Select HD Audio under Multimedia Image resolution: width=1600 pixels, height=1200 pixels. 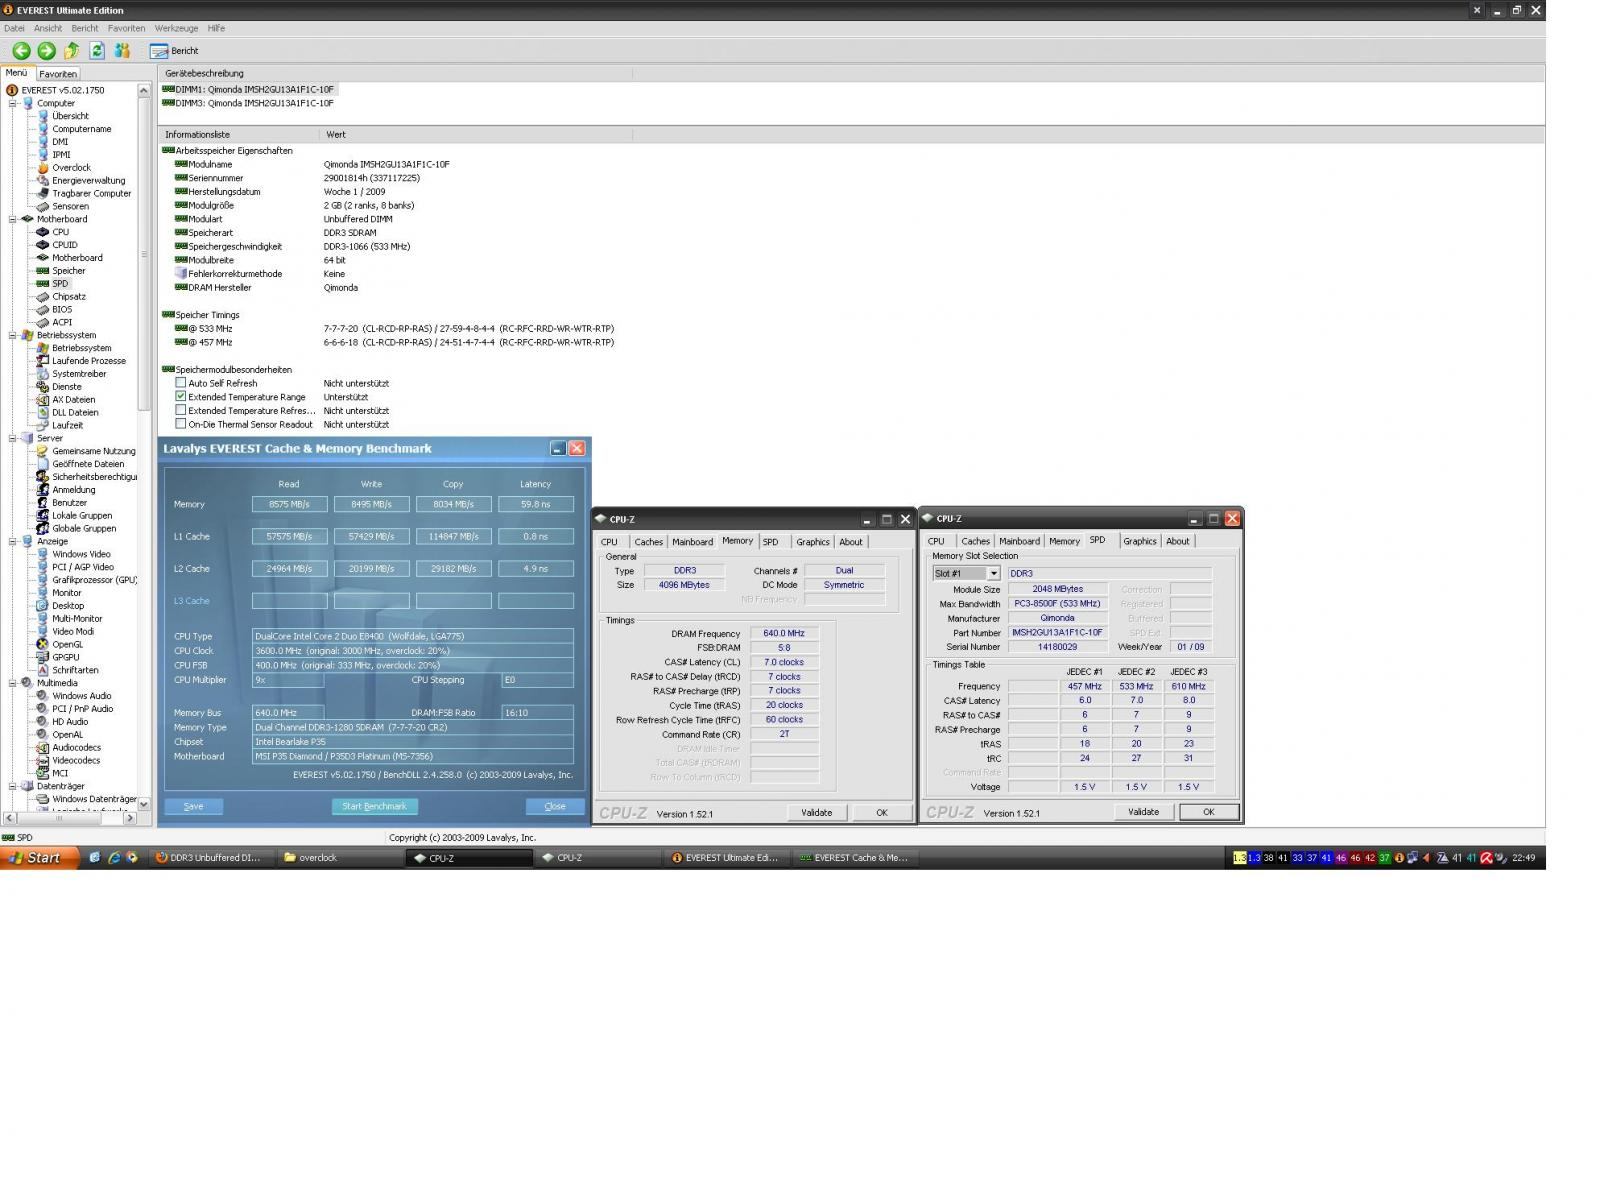coord(70,722)
